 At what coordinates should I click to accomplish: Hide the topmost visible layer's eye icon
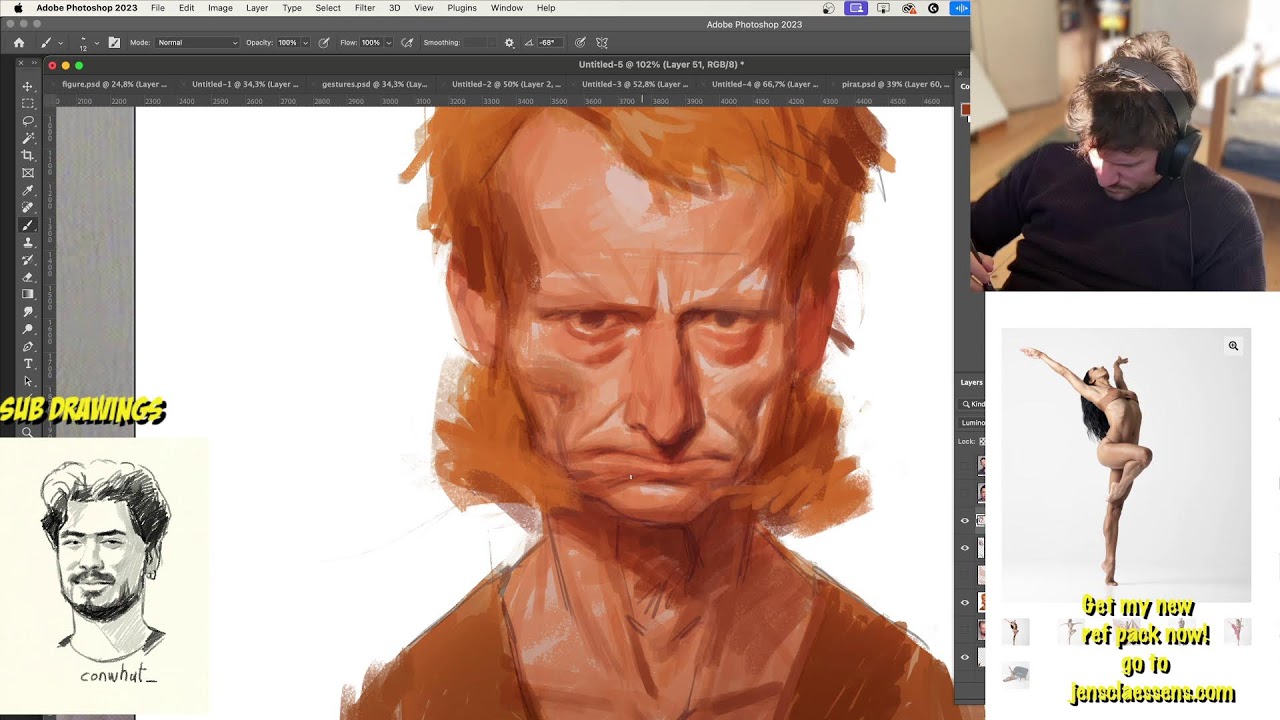point(965,520)
